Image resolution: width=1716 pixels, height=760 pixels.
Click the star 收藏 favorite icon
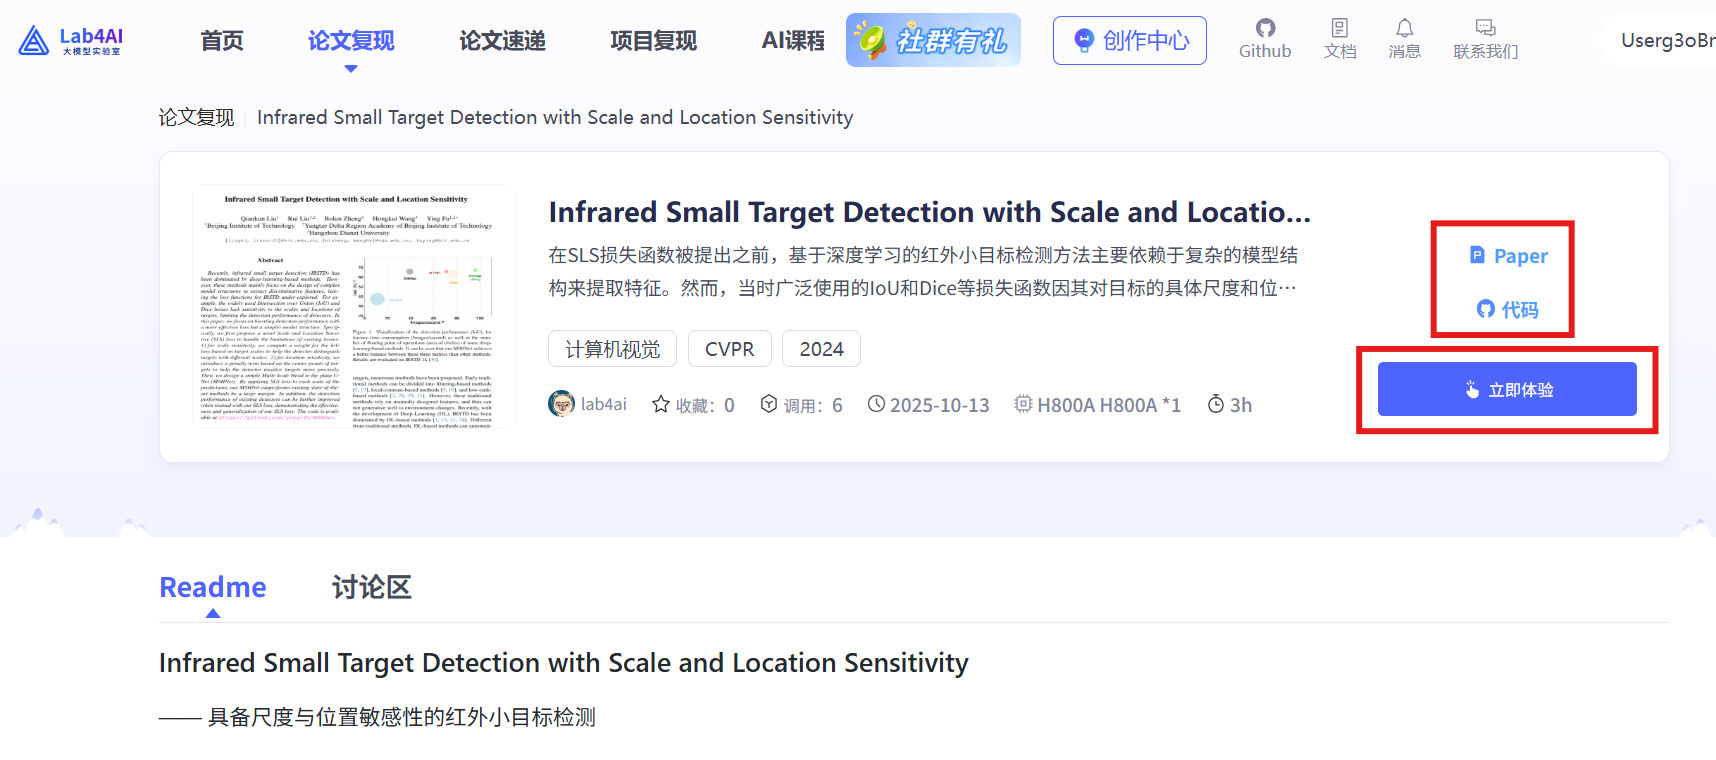(x=661, y=404)
